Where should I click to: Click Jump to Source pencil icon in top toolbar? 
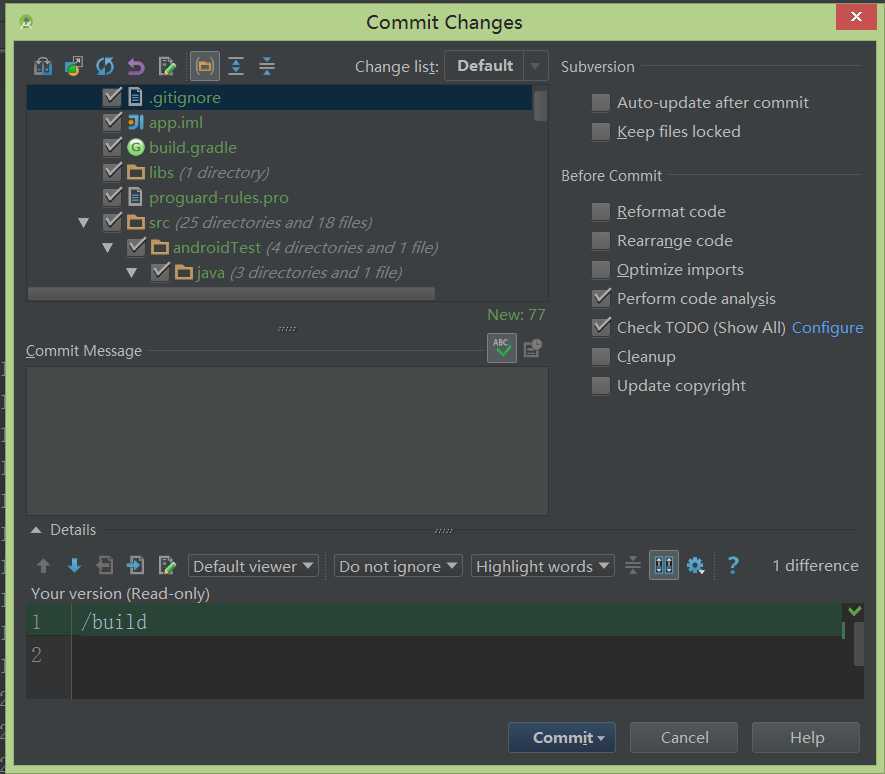(167, 66)
